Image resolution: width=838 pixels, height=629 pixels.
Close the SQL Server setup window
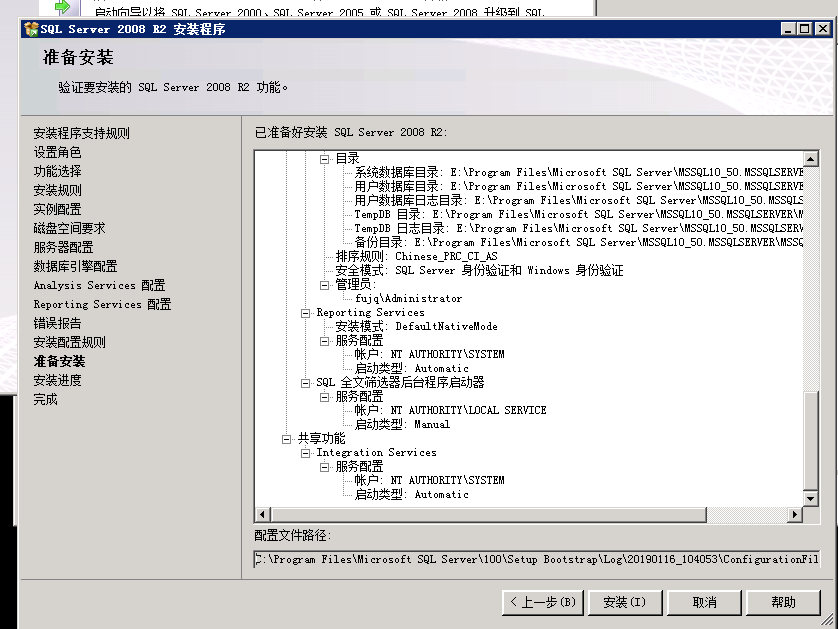pos(823,29)
